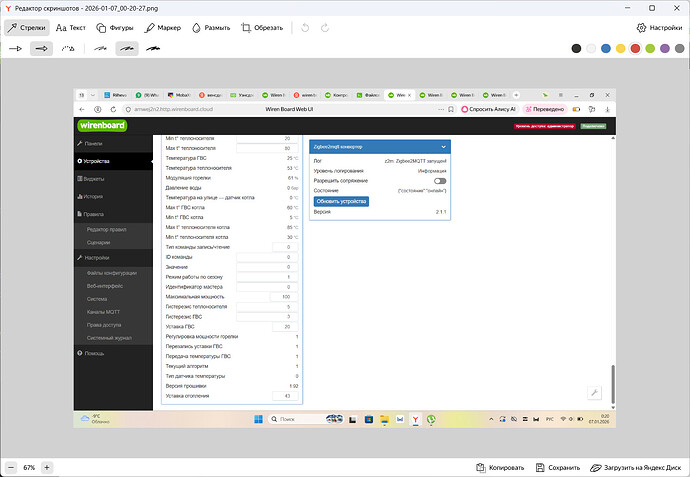This screenshot has width=690, height=477.
Task: Select the green color swatch
Action: tap(650, 48)
